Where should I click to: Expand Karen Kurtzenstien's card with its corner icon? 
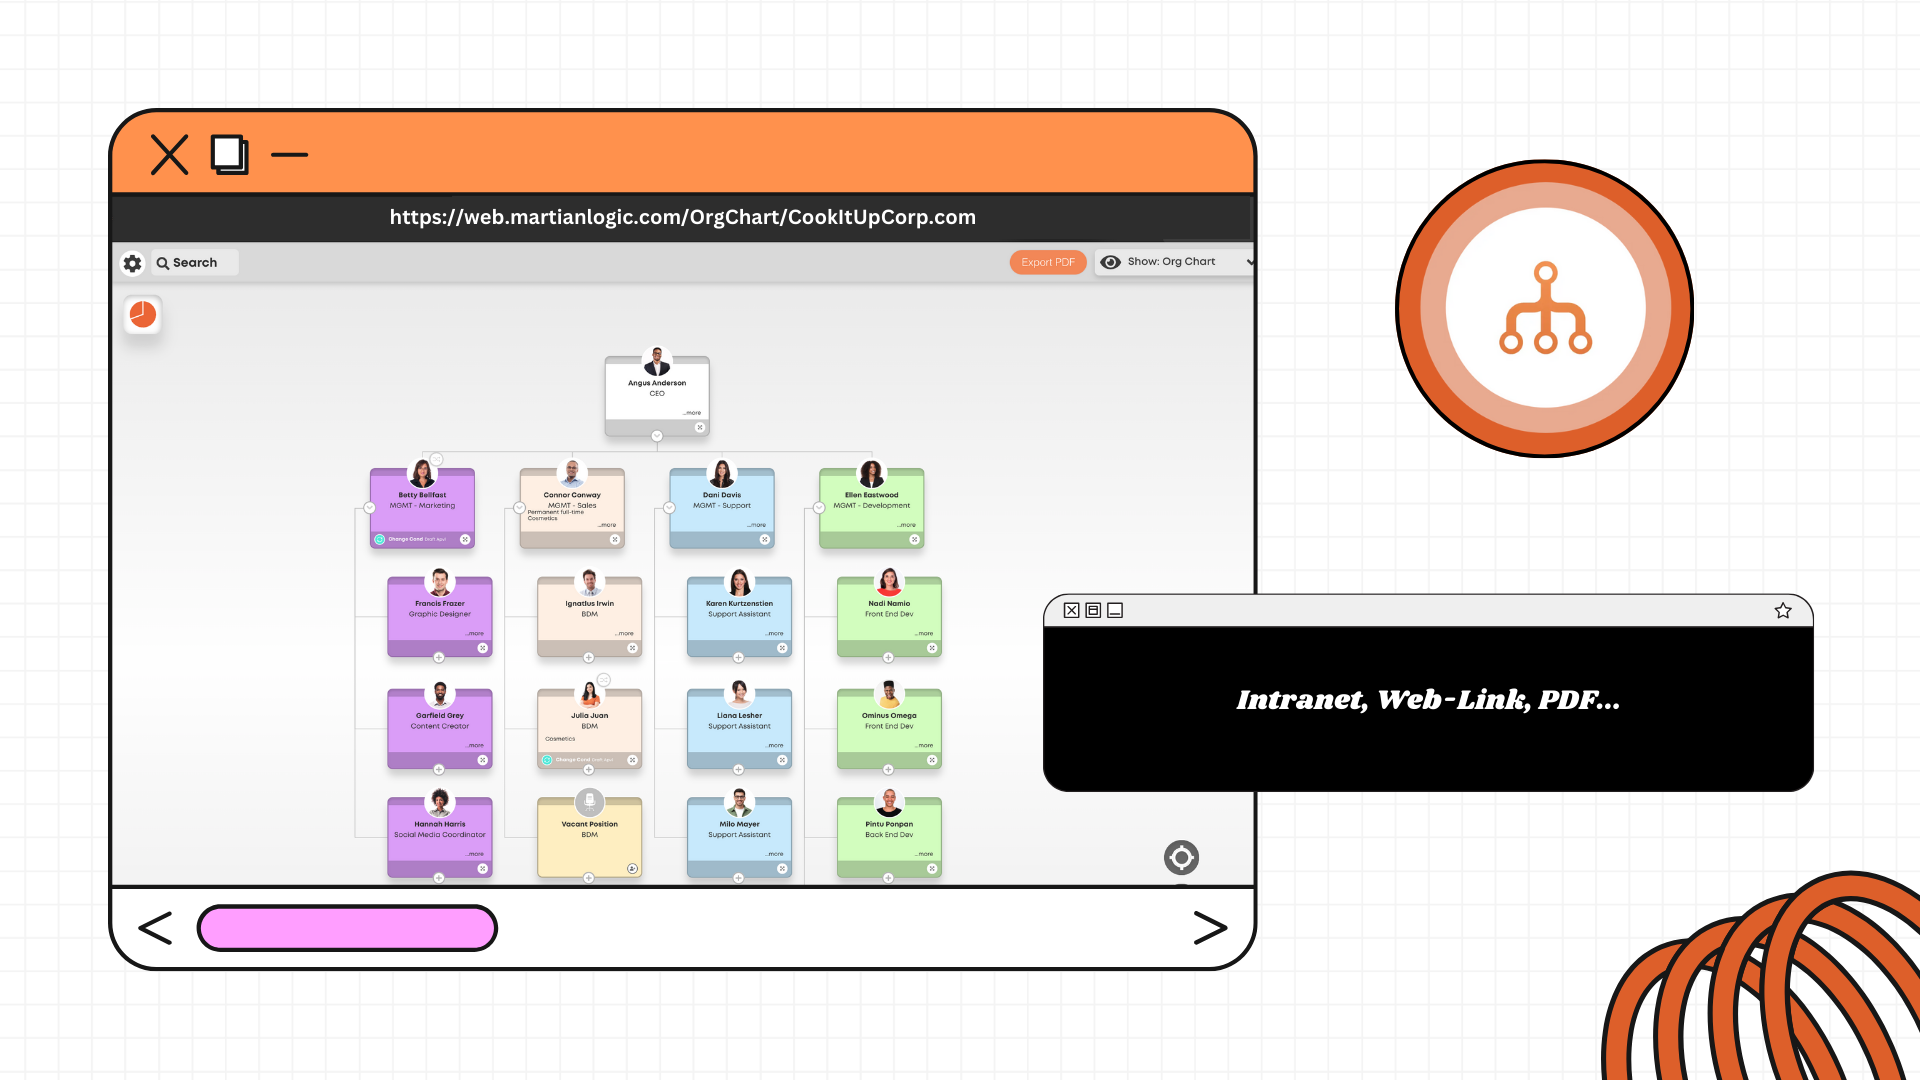[x=782, y=648]
